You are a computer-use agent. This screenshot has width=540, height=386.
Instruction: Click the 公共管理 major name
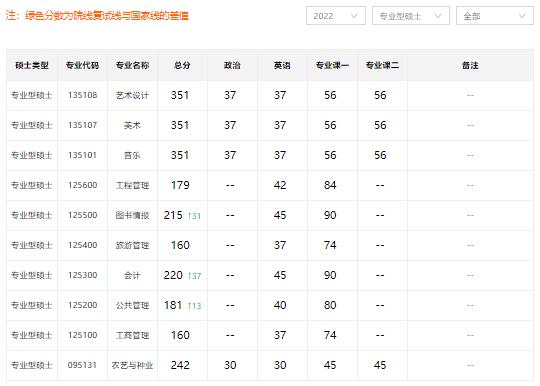pos(132,305)
